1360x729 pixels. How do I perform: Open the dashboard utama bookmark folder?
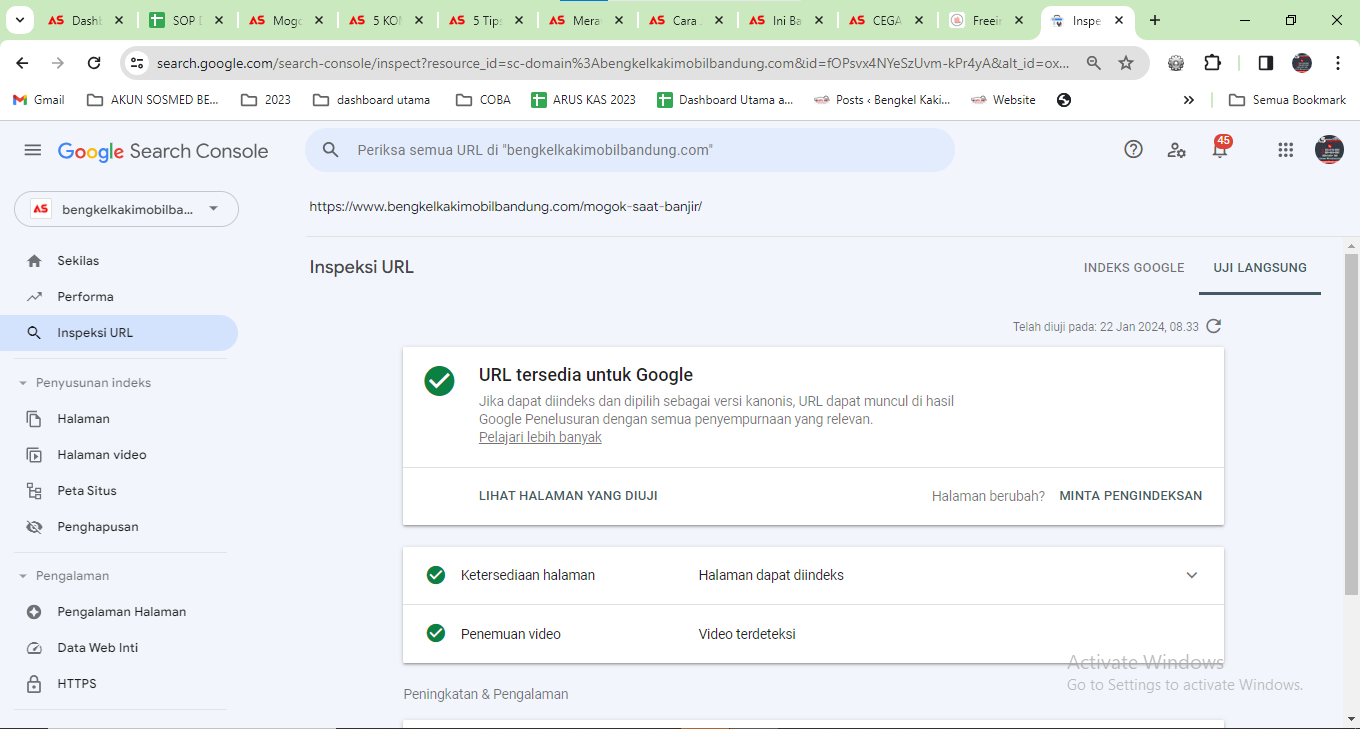point(371,100)
